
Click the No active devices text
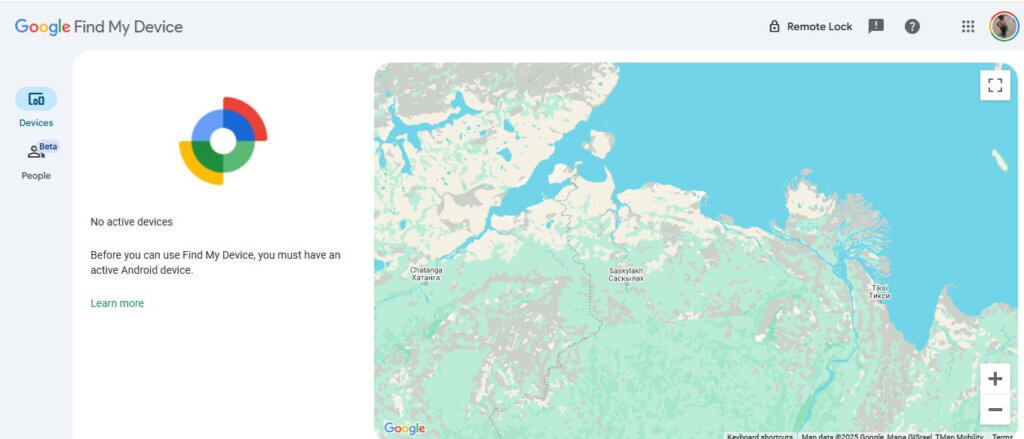(131, 222)
